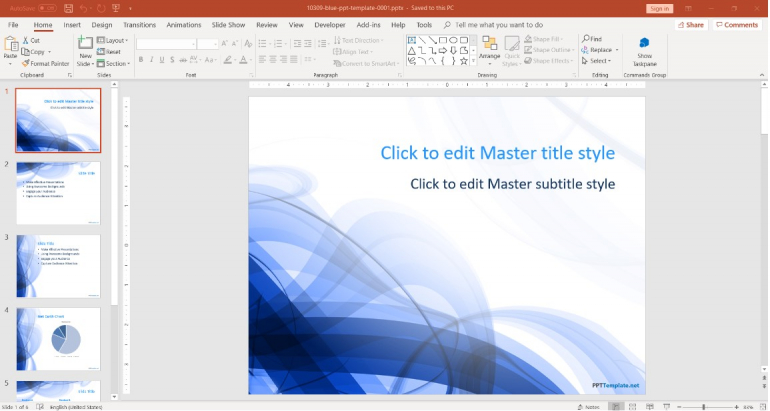Expand the Layout dropdown
Viewport: 770px width, 411px height.
pyautogui.click(x=115, y=40)
